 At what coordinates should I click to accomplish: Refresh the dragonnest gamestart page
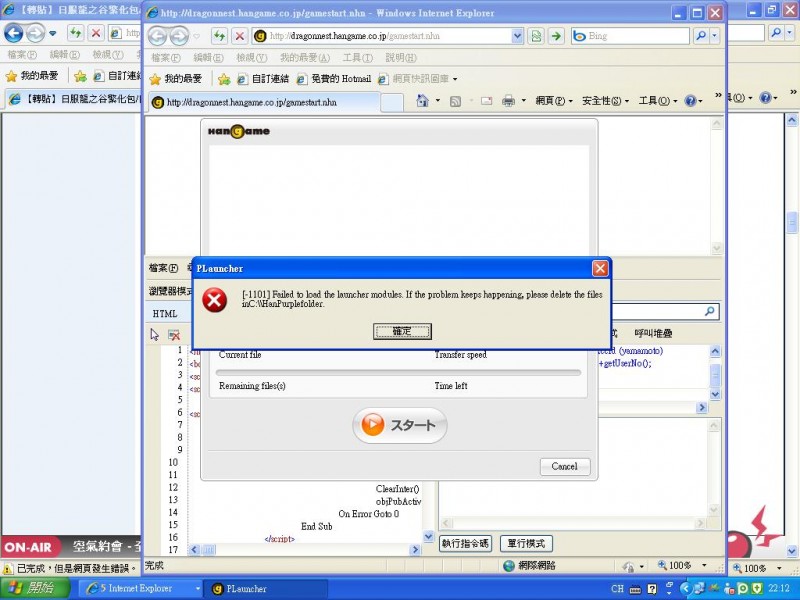click(219, 36)
